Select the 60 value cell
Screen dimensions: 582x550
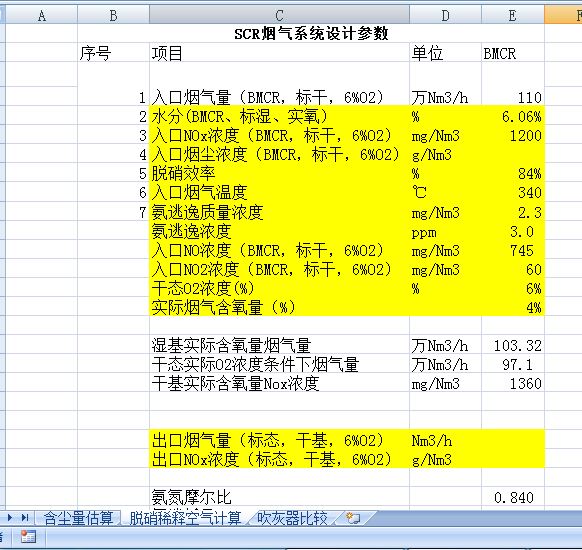(x=513, y=269)
